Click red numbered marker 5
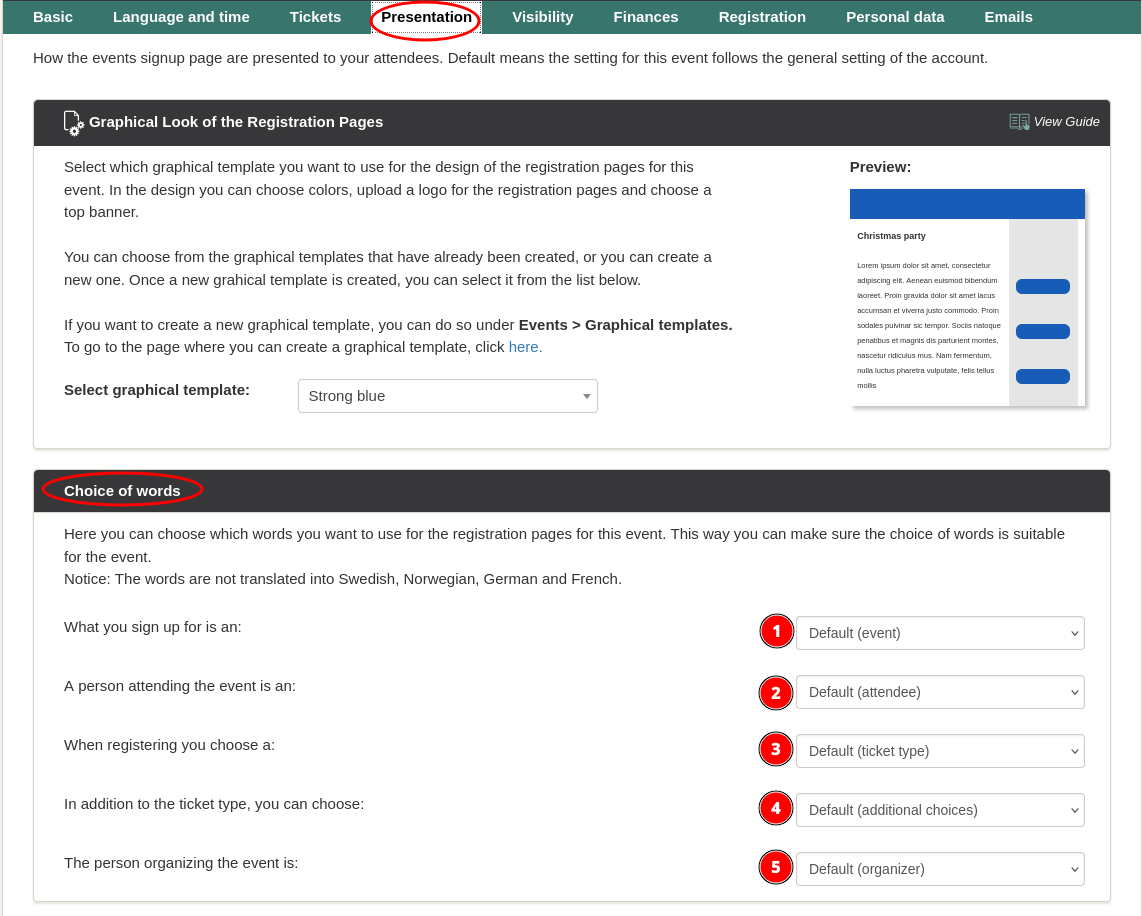This screenshot has width=1142, height=916. pyautogui.click(x=776, y=868)
